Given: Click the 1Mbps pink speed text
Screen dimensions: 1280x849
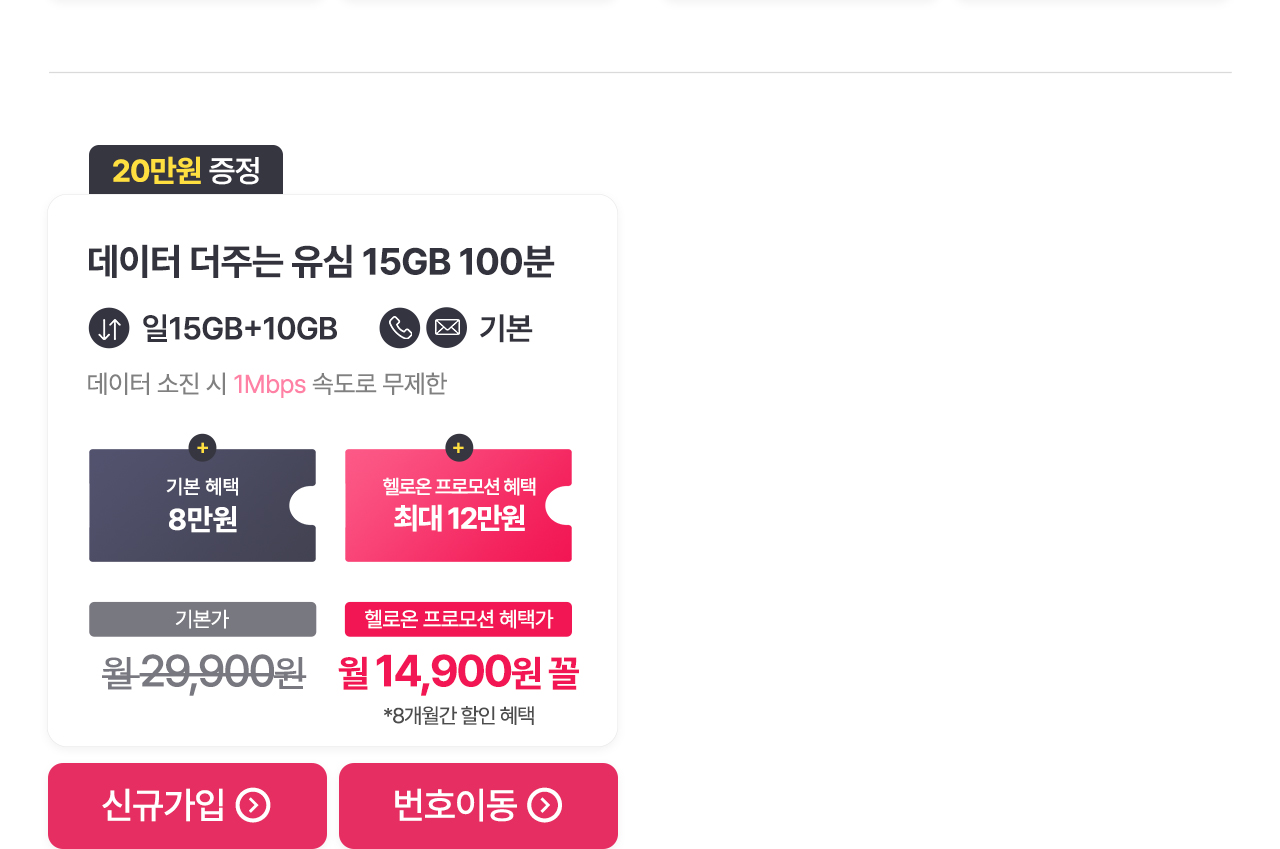Looking at the screenshot, I should point(270,384).
